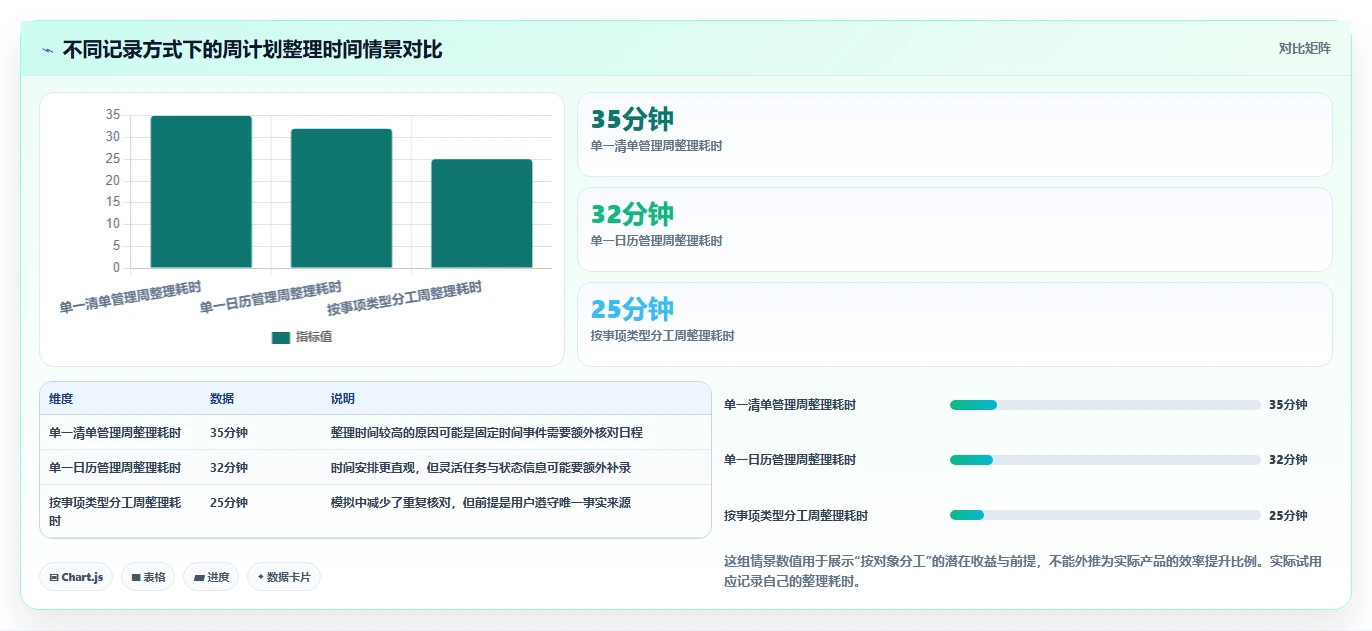Click the progress bar for 单一清单管理周整理耗时
The width and height of the screenshot is (1372, 631).
pyautogui.click(x=1105, y=405)
